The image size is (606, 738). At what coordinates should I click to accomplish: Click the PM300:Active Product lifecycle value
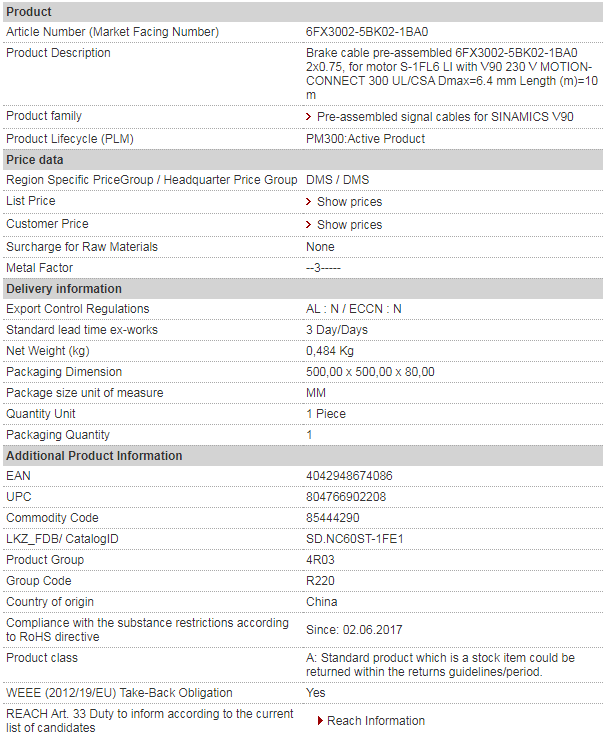[366, 139]
